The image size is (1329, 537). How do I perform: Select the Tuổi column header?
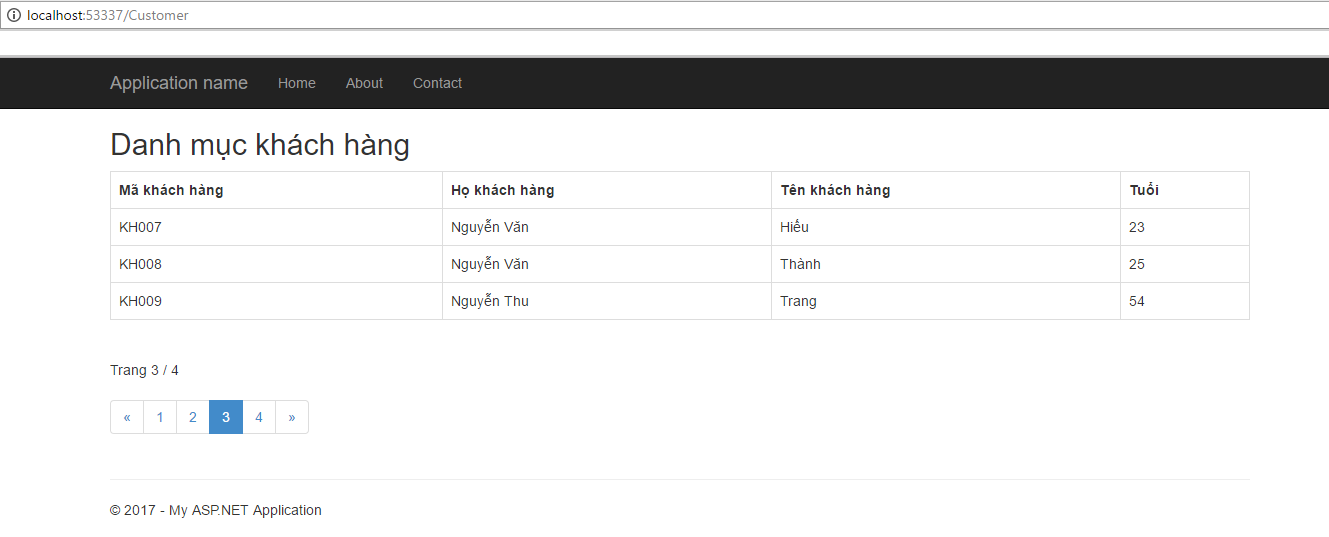1185,190
